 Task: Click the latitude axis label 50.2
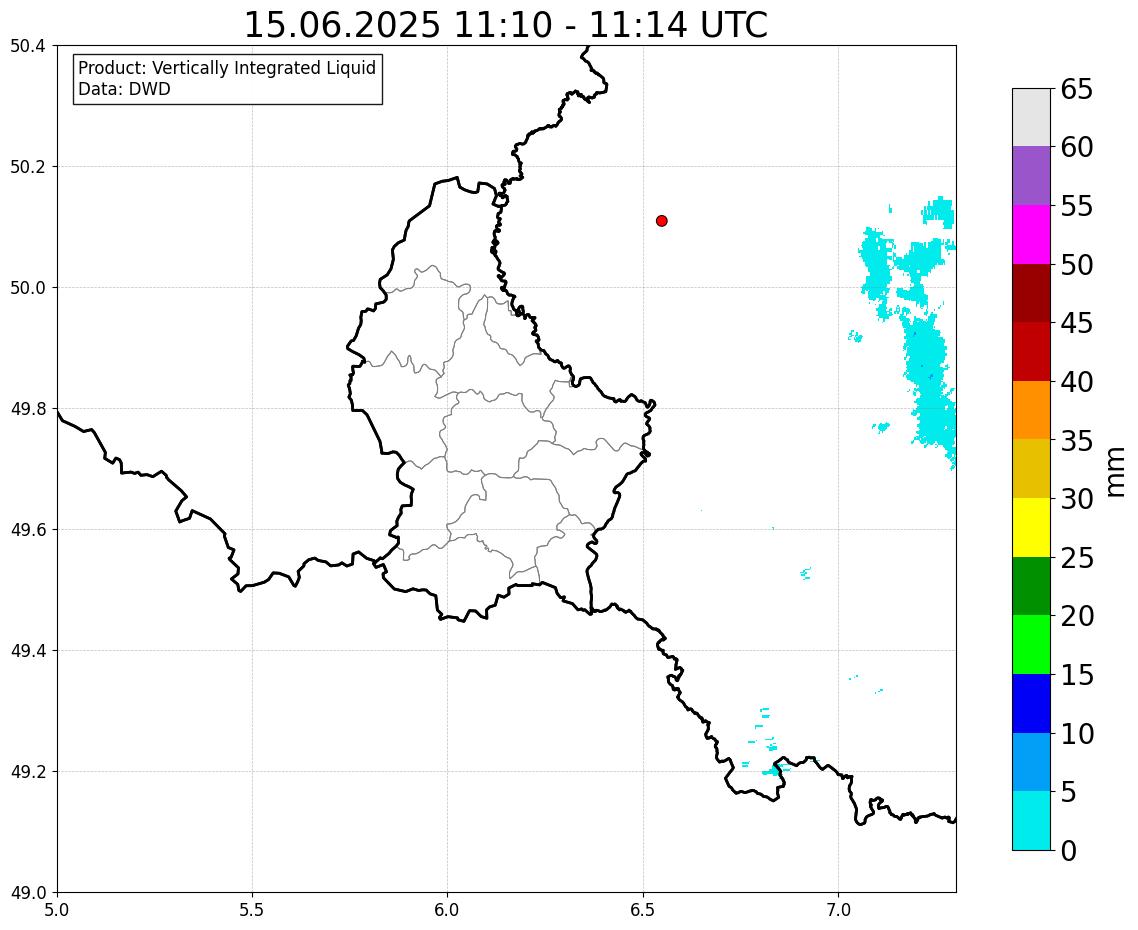28,167
